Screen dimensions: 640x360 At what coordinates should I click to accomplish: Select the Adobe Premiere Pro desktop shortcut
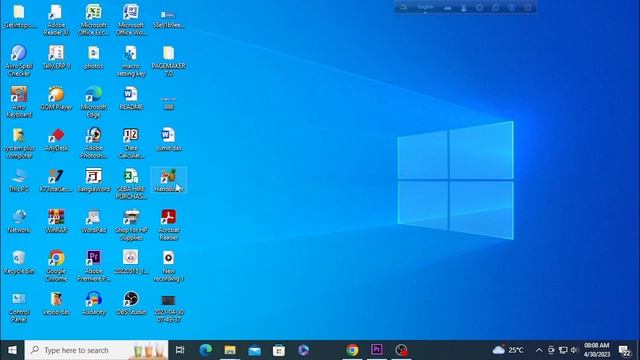[x=93, y=266]
